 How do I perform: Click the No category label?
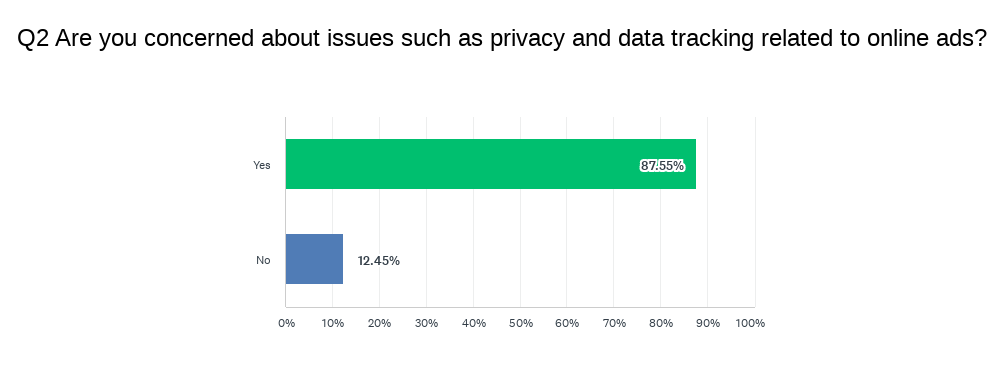tap(263, 260)
